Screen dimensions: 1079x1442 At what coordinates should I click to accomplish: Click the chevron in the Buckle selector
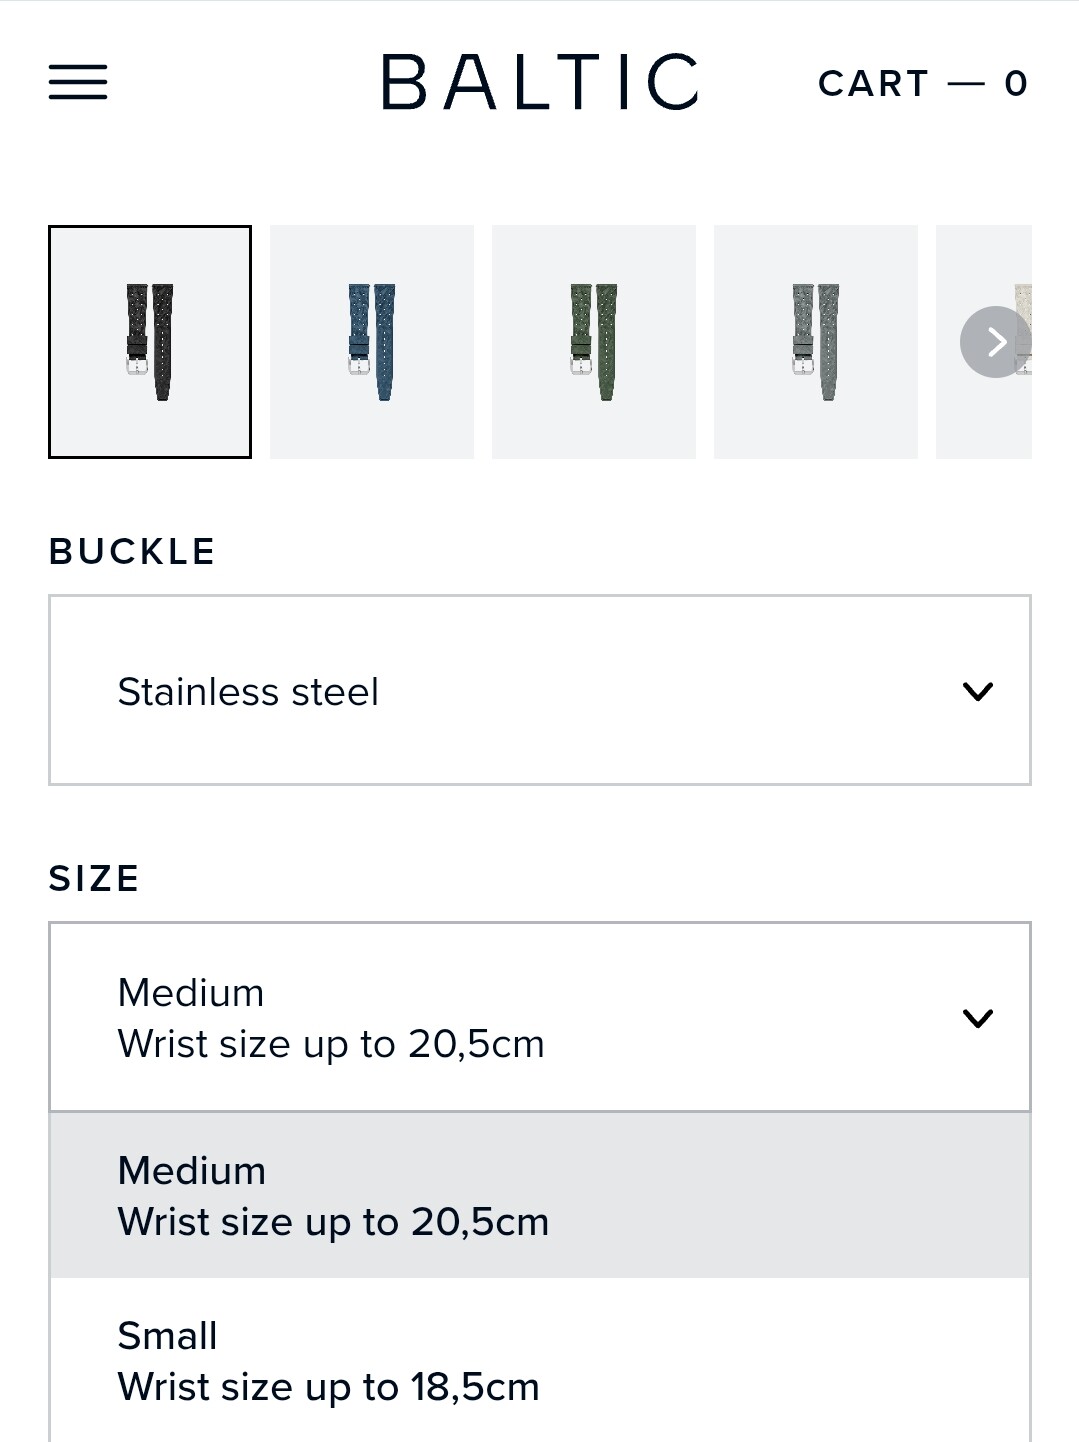(977, 691)
